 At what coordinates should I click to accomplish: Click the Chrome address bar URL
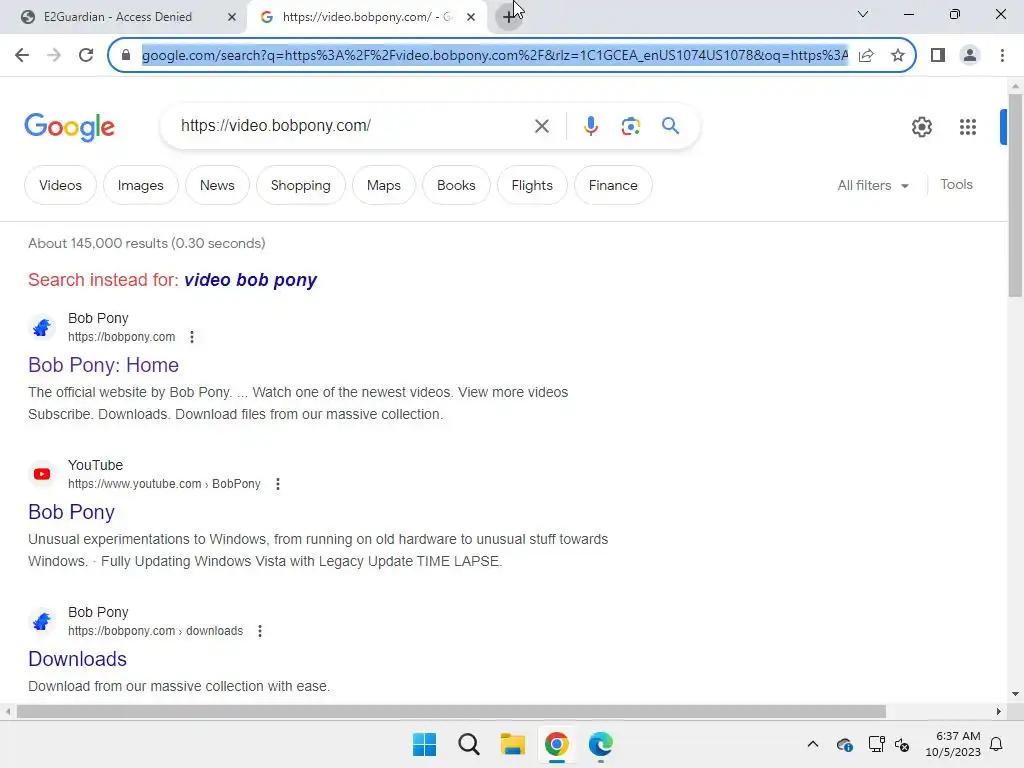click(x=494, y=56)
